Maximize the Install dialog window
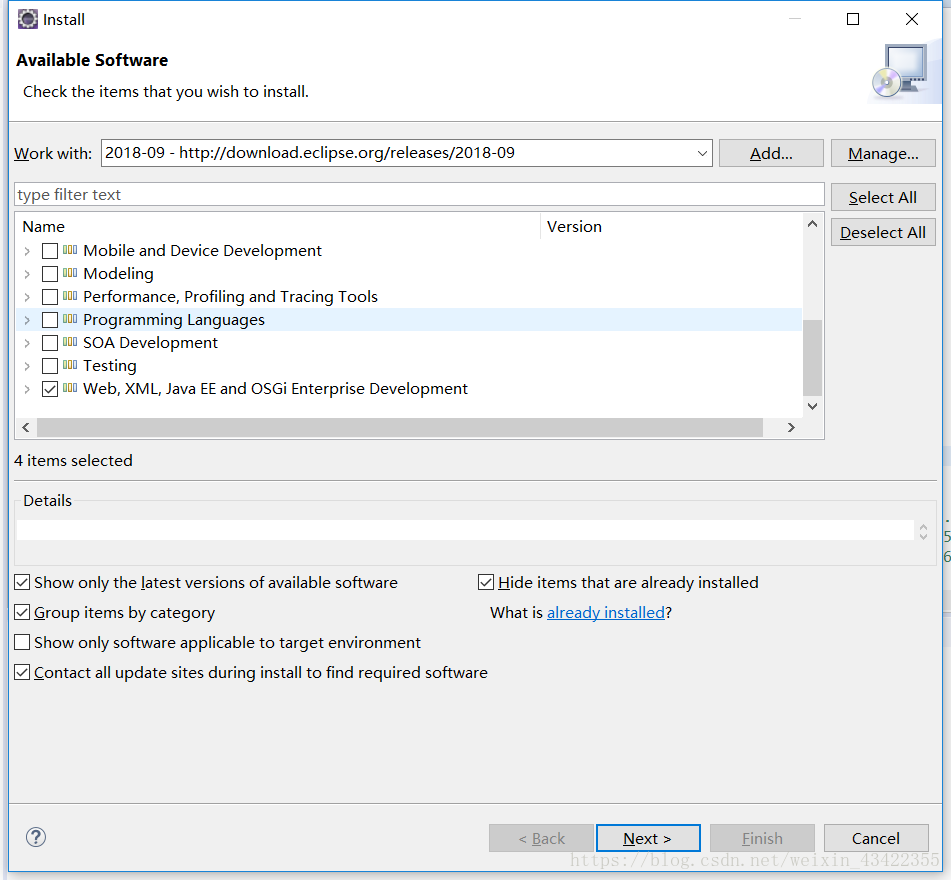Image resolution: width=951 pixels, height=880 pixels. (853, 19)
